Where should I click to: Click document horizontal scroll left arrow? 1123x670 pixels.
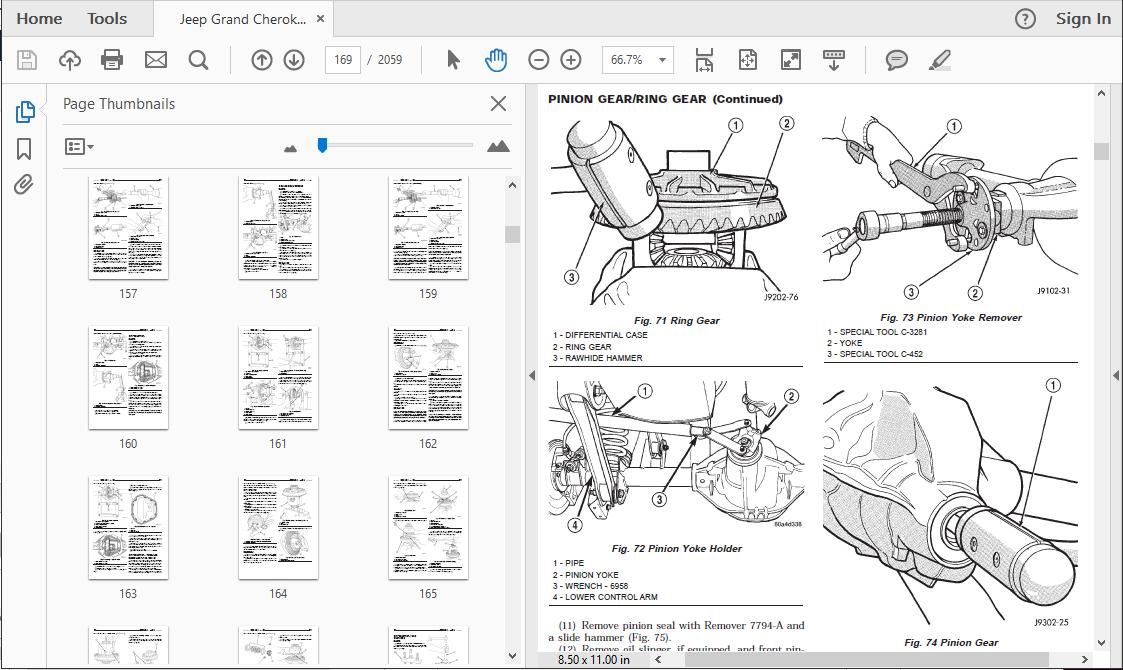(x=658, y=659)
